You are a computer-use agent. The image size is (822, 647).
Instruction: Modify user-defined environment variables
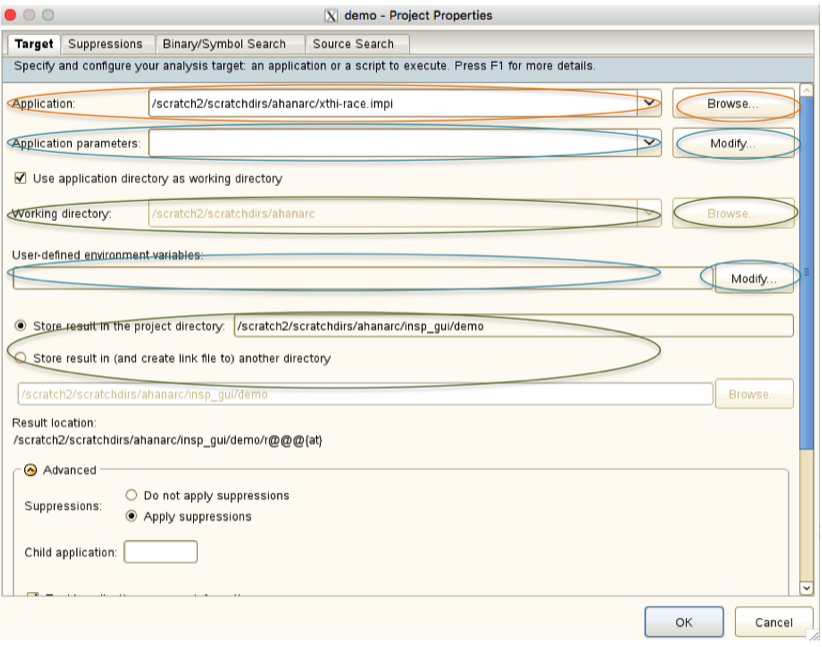[752, 278]
